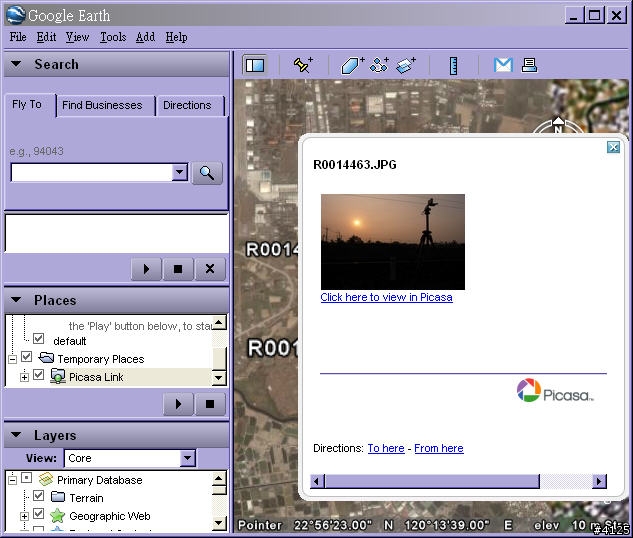Viewport: 633px width, 538px height.
Task: Switch to the Directions tab
Action: pos(190,106)
